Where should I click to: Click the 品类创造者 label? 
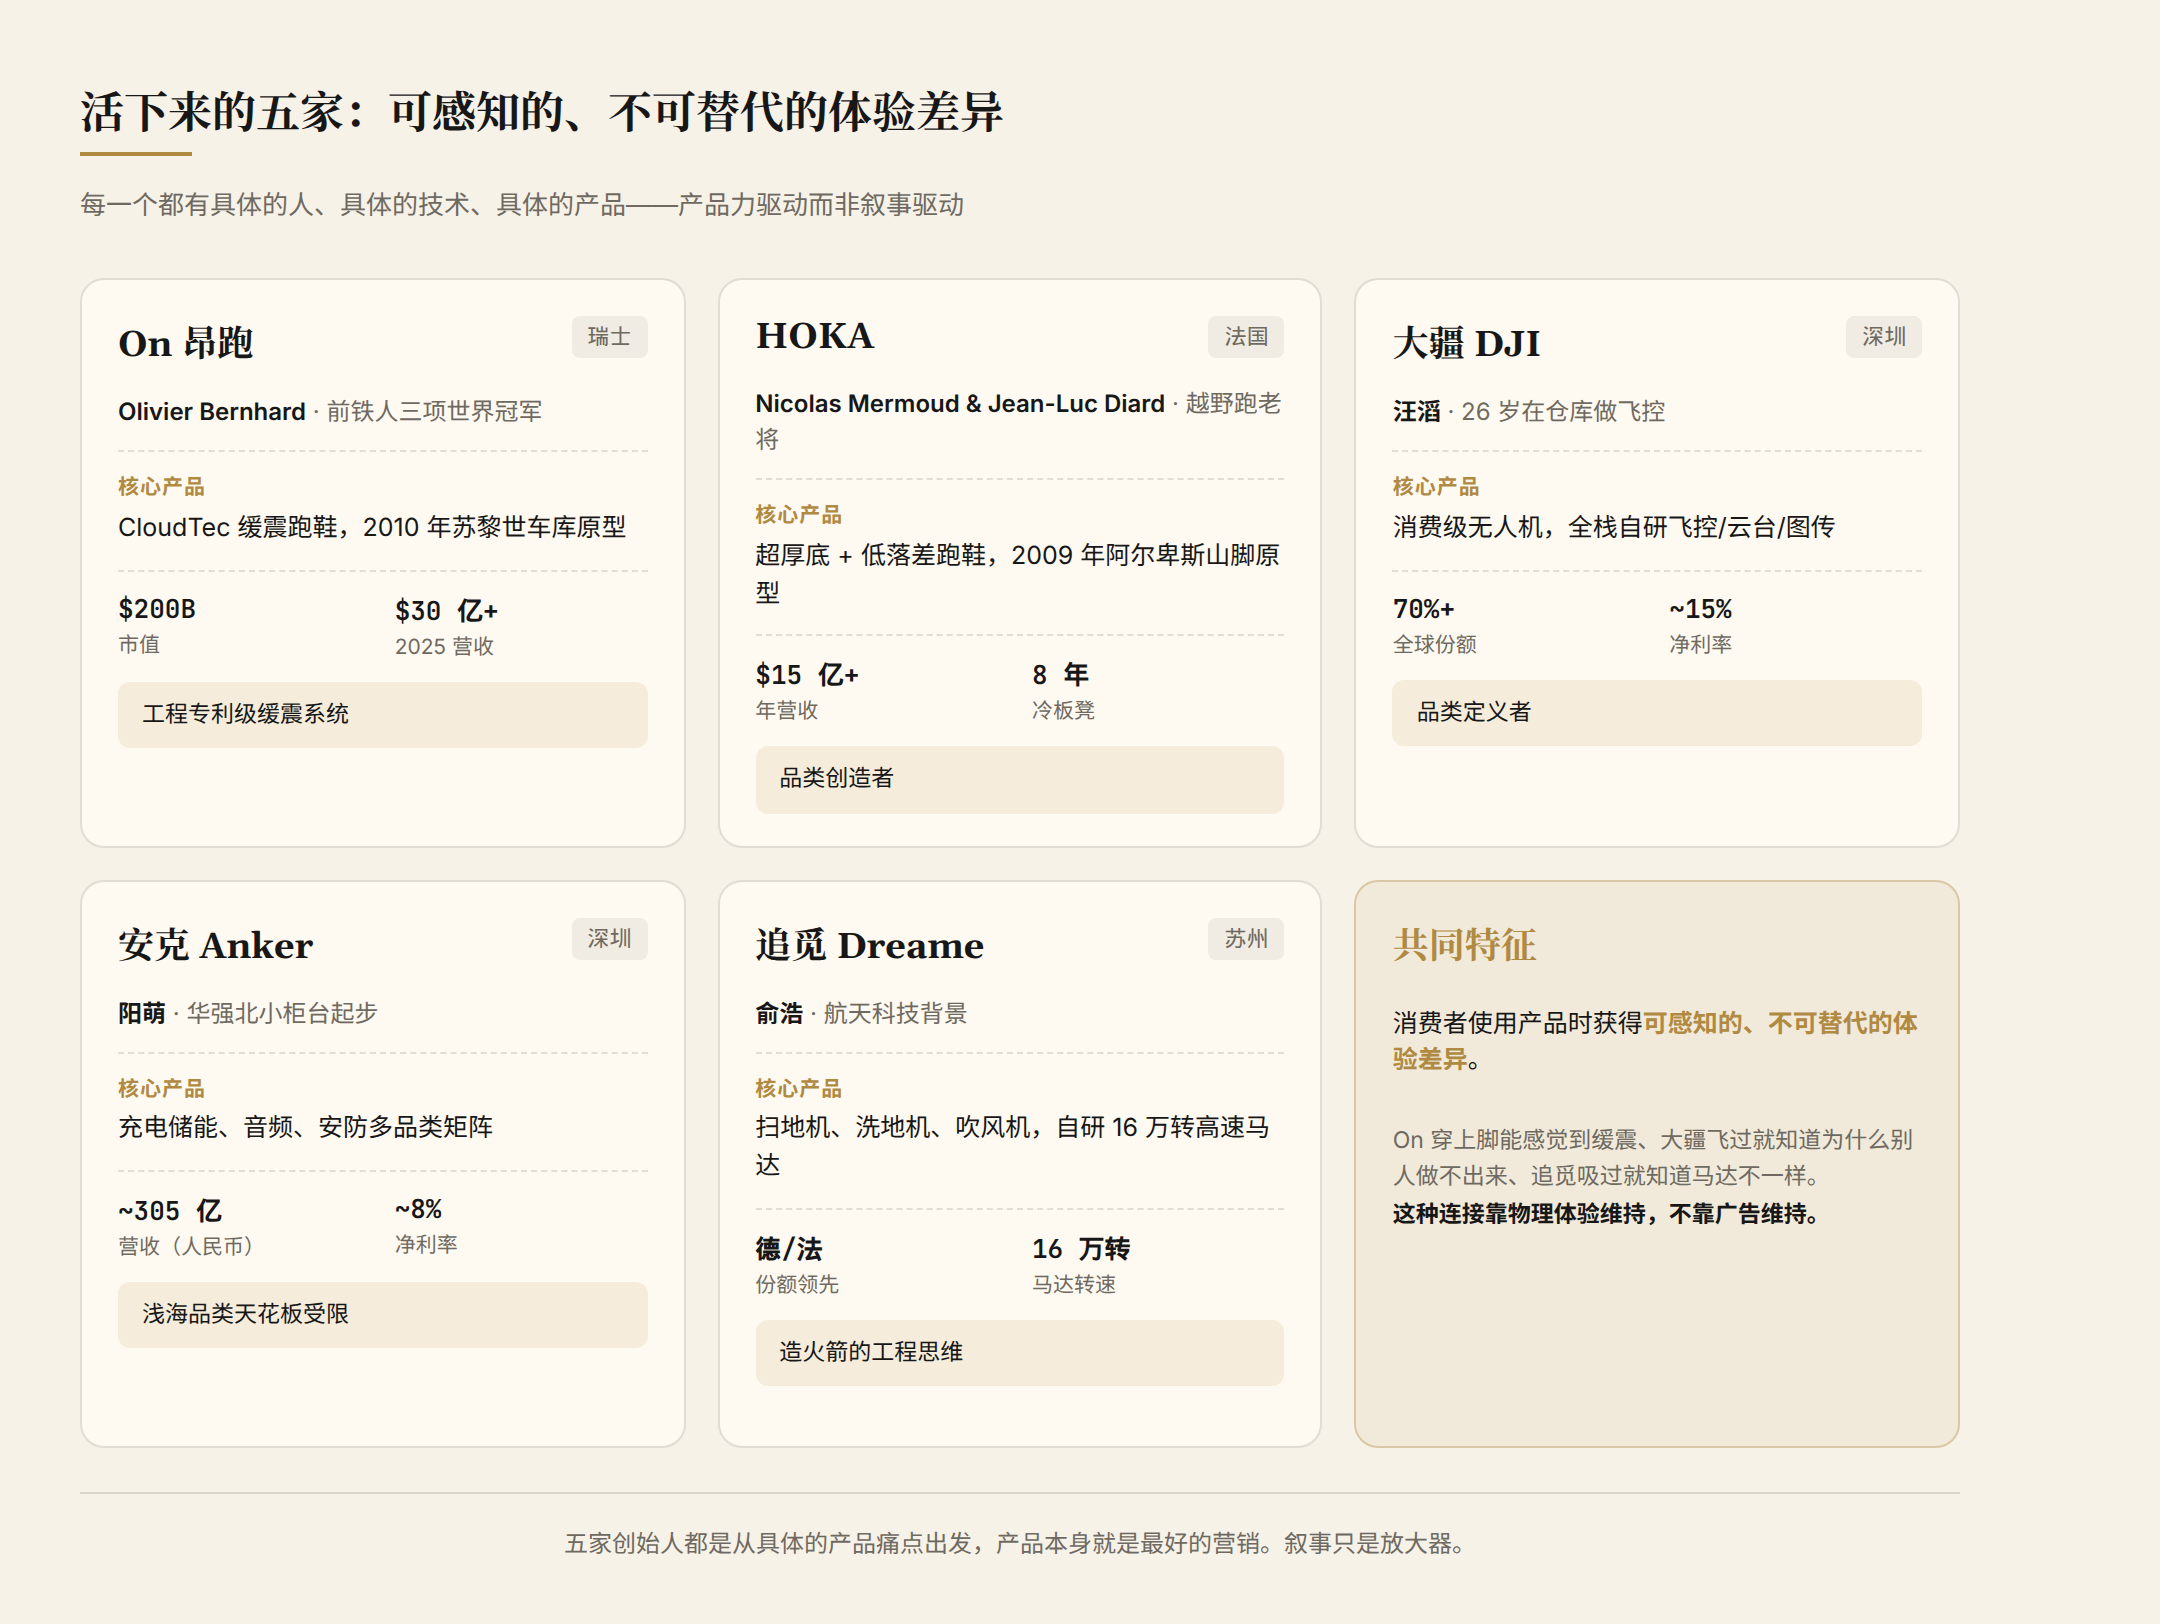(x=1019, y=779)
